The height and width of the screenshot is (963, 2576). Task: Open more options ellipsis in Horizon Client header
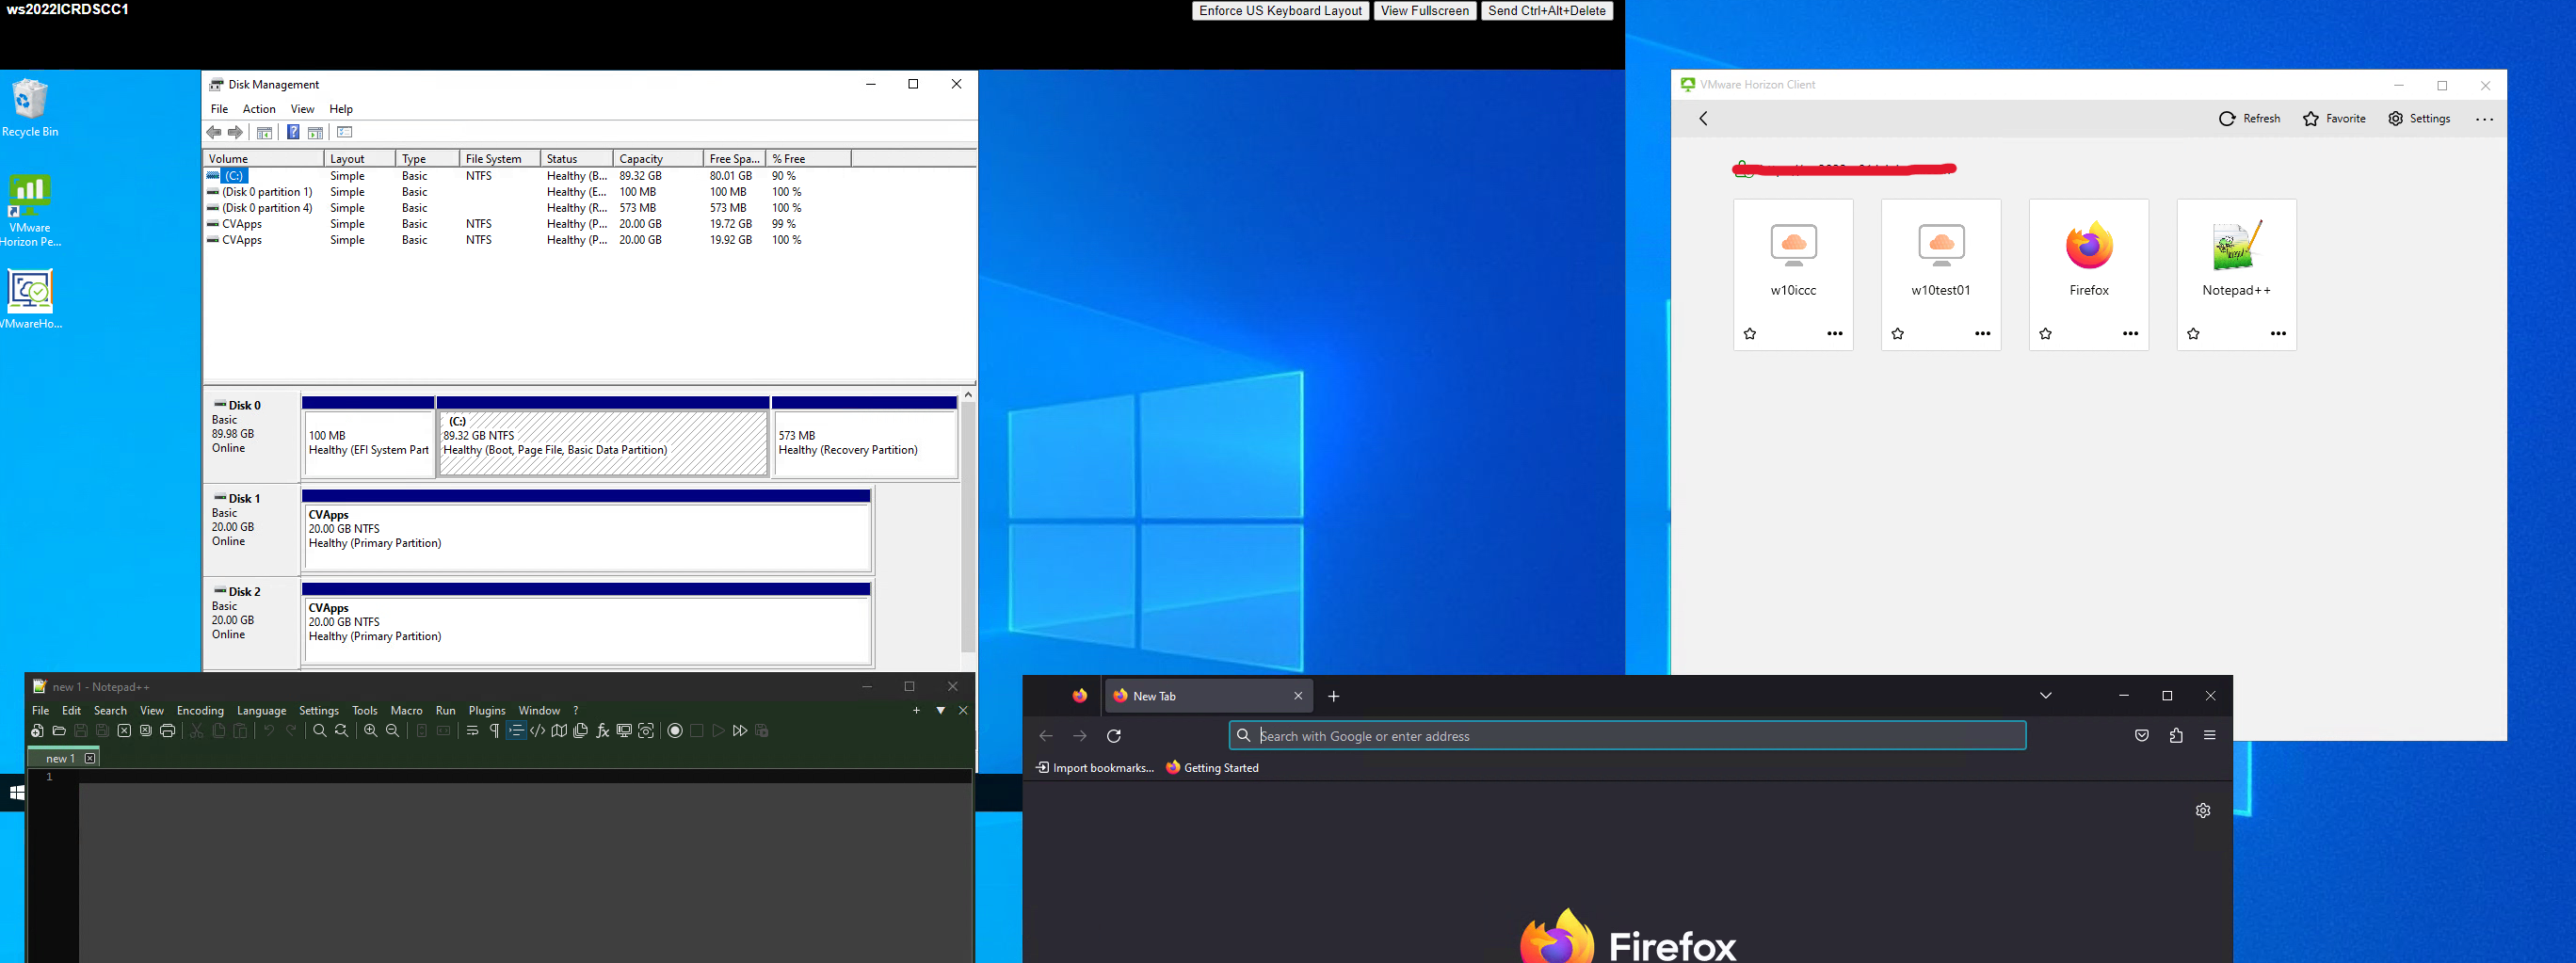coord(2485,119)
